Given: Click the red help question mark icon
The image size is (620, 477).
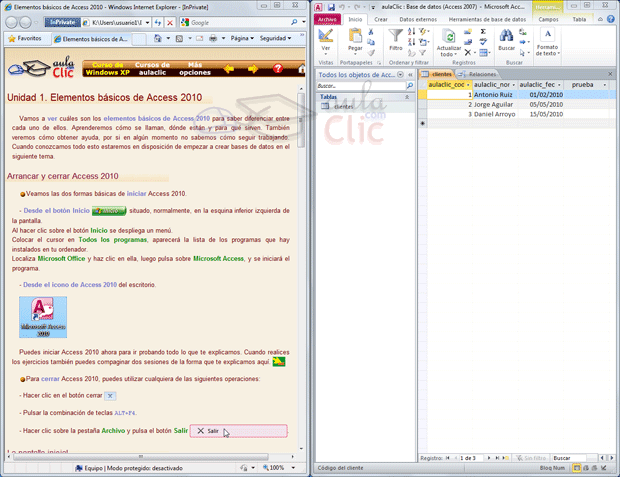Looking at the screenshot, I should click(277, 69).
